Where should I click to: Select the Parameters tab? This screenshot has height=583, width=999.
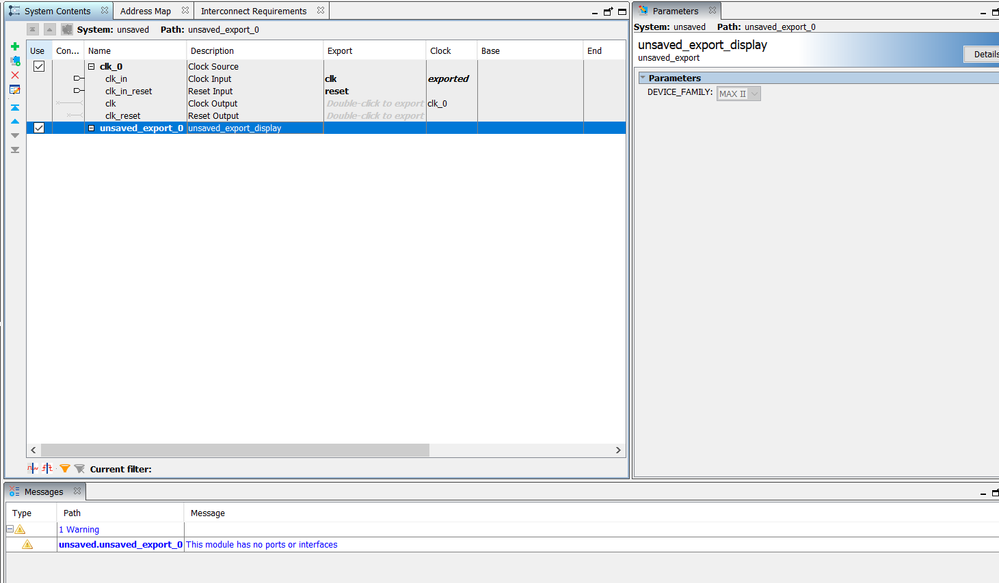pyautogui.click(x=675, y=11)
